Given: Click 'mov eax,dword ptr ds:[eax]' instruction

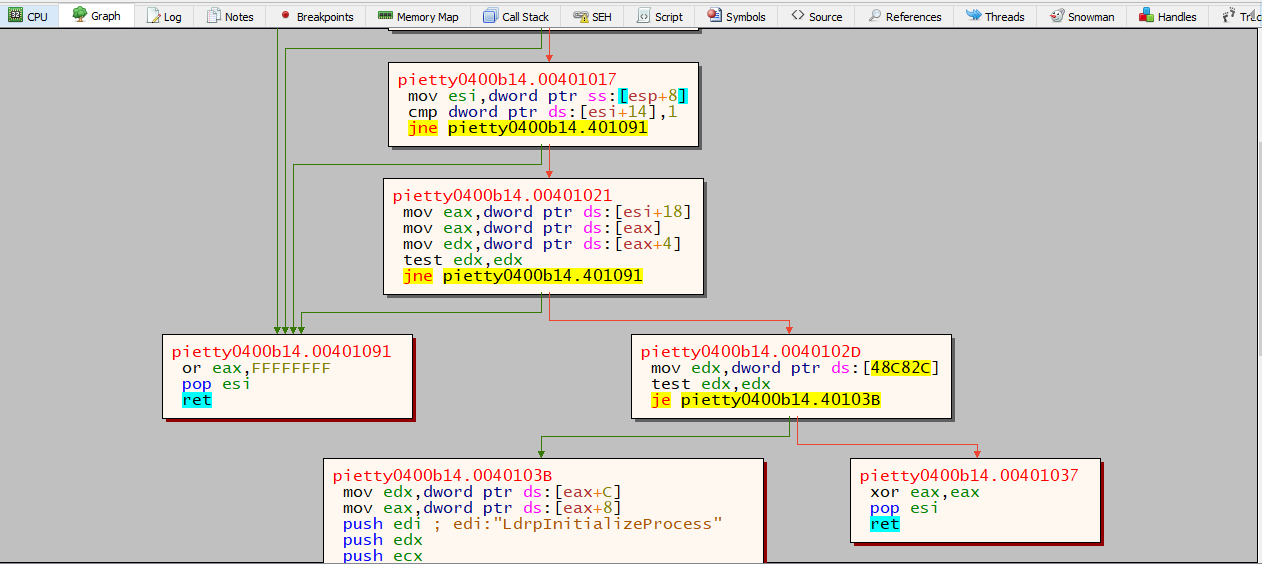Looking at the screenshot, I should pyautogui.click(x=532, y=228).
